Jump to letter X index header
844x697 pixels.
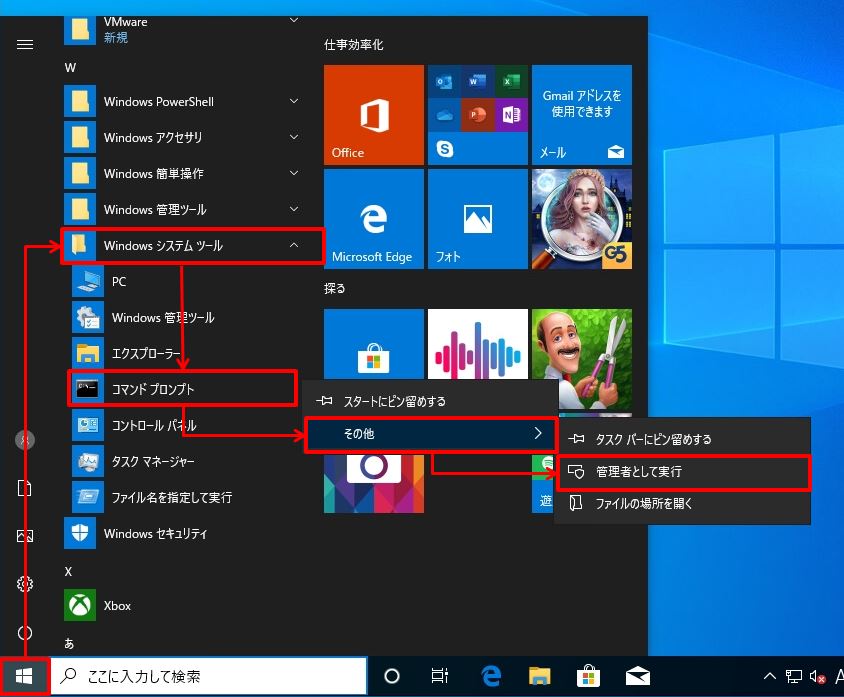tap(68, 572)
